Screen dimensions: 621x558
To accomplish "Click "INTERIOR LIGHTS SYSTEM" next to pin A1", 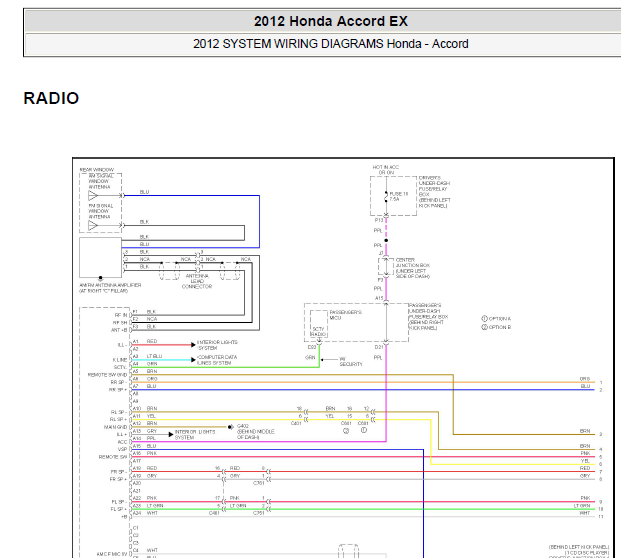I will pos(217,345).
